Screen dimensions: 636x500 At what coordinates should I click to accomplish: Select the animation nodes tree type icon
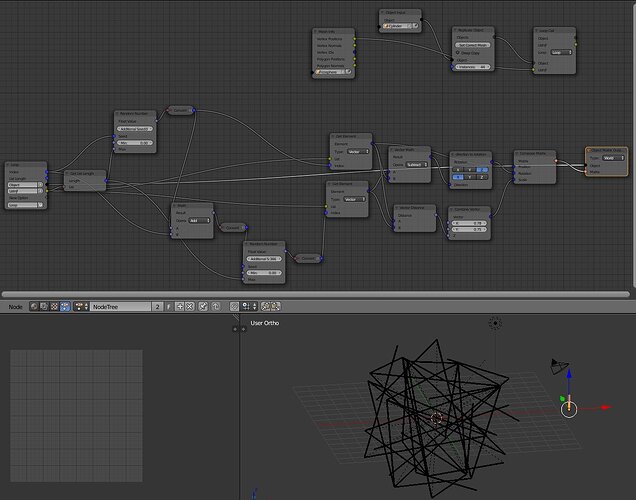pos(65,307)
